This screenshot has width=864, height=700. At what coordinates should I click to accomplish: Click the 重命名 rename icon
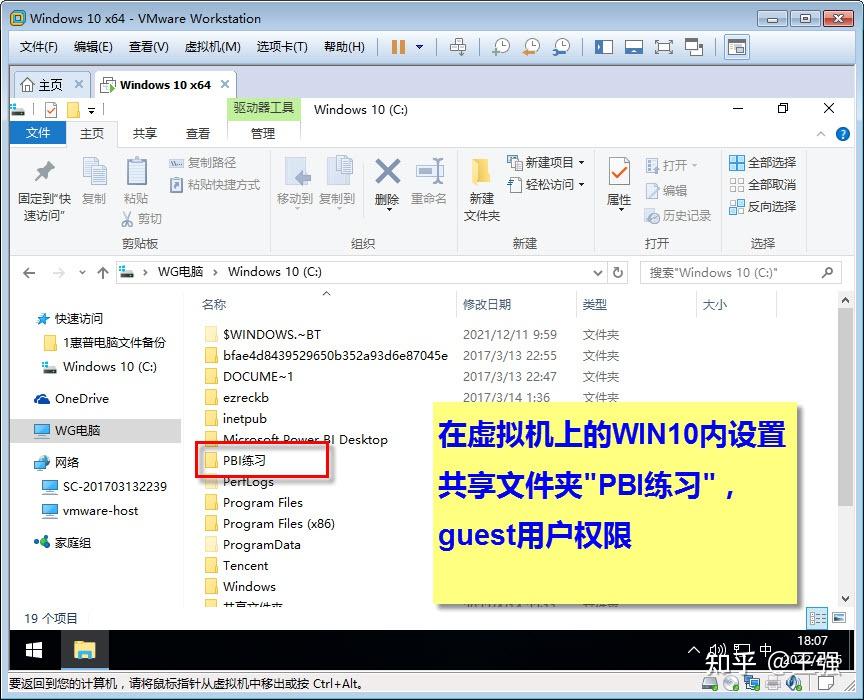pyautogui.click(x=429, y=171)
